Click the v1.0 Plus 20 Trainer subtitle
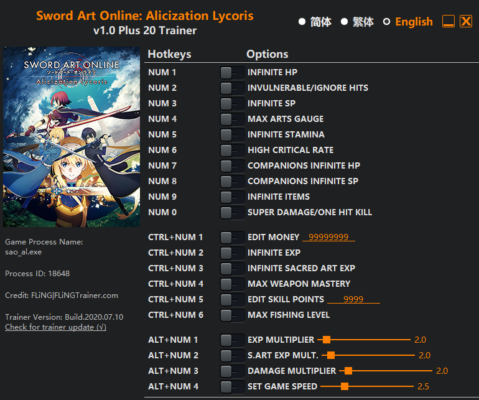The height and width of the screenshot is (400, 479). 145,31
